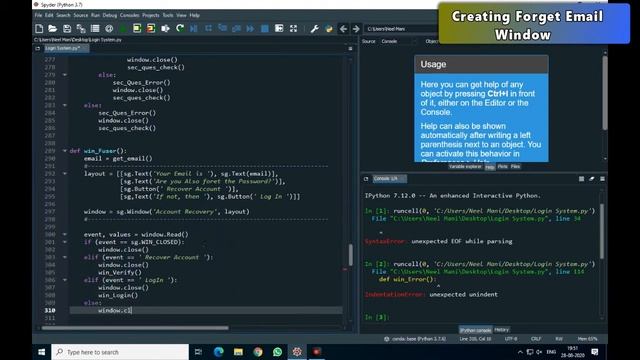This screenshot has width=640, height=360.
Task: Open the editor pane options menu
Action: point(350,49)
